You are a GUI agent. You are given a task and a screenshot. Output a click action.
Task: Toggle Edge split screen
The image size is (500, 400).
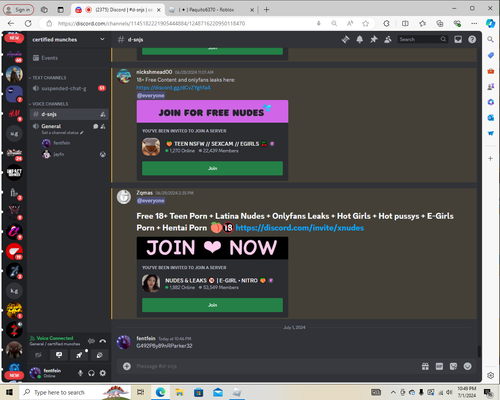[x=405, y=23]
